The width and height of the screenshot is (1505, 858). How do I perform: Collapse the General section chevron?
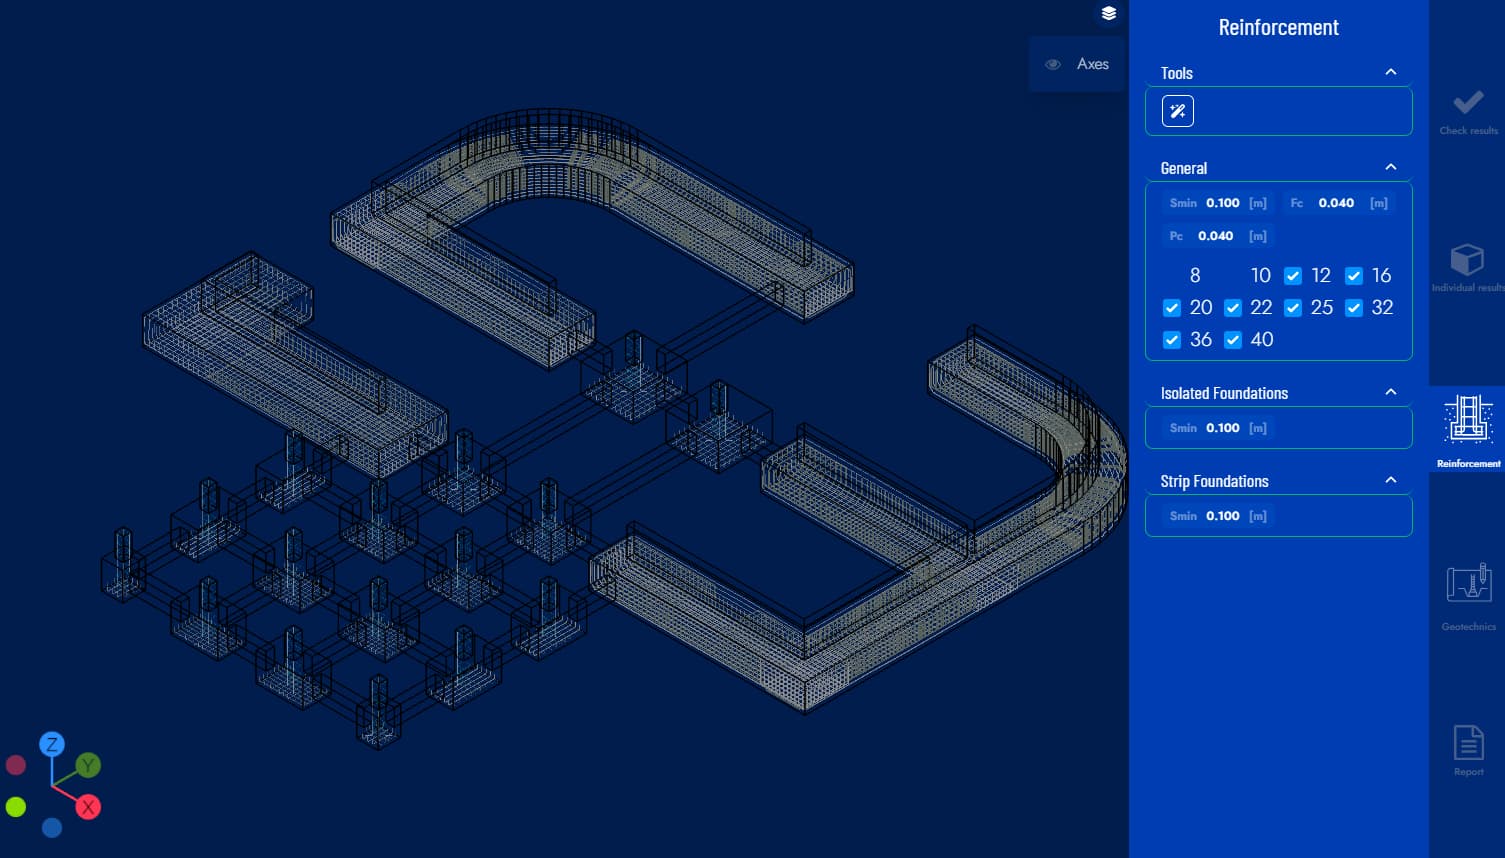pos(1390,167)
